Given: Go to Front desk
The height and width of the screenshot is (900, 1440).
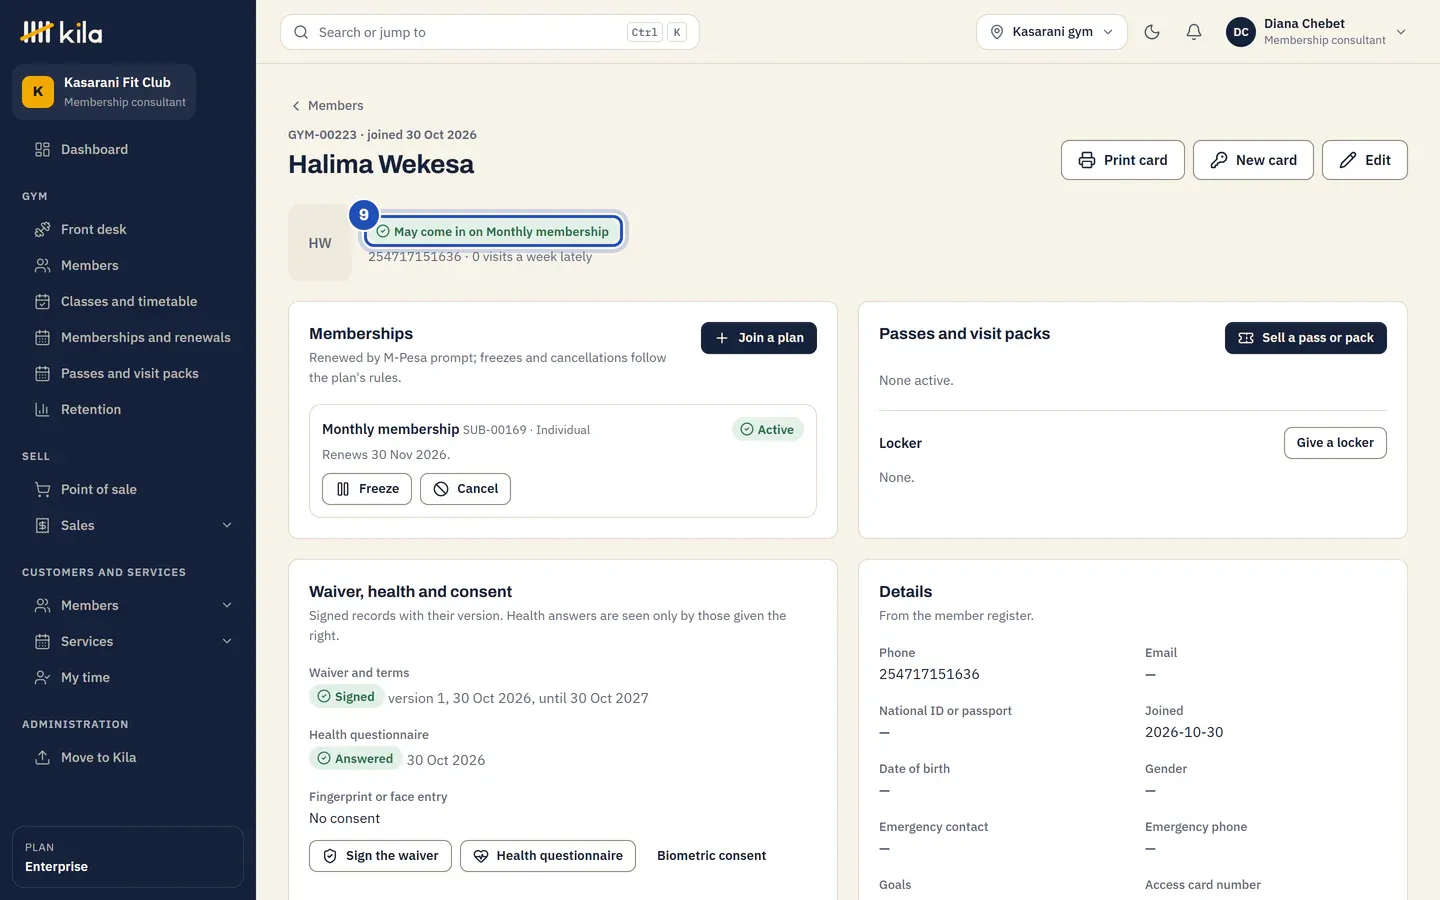Looking at the screenshot, I should (x=128, y=229).
